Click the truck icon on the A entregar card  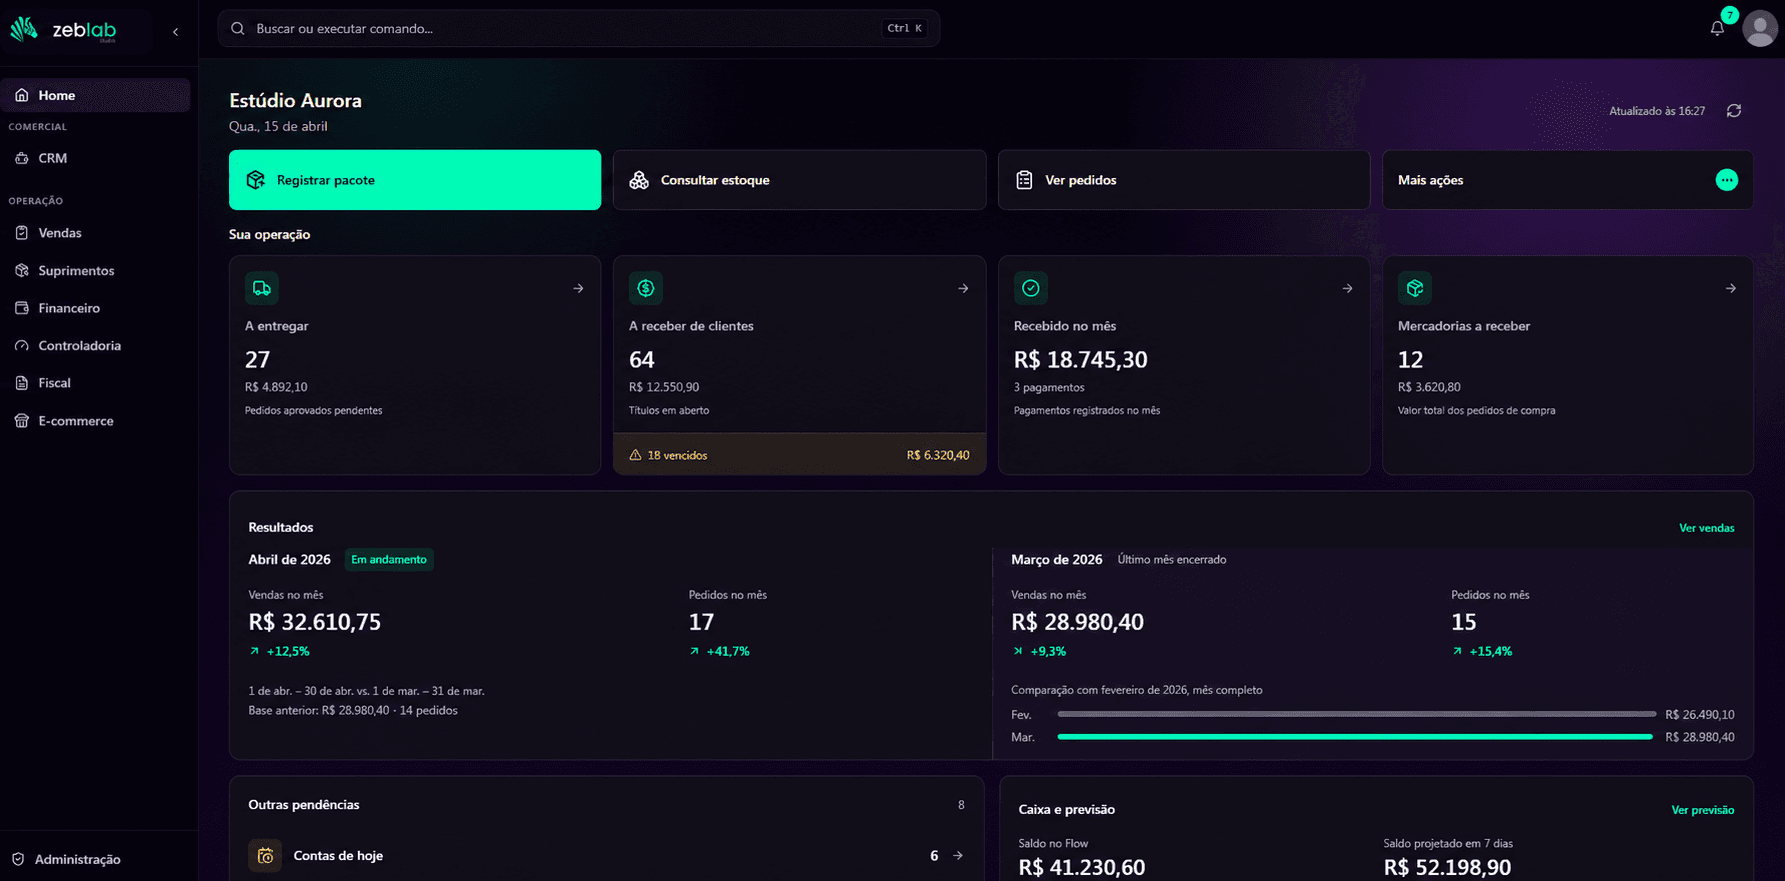point(262,288)
